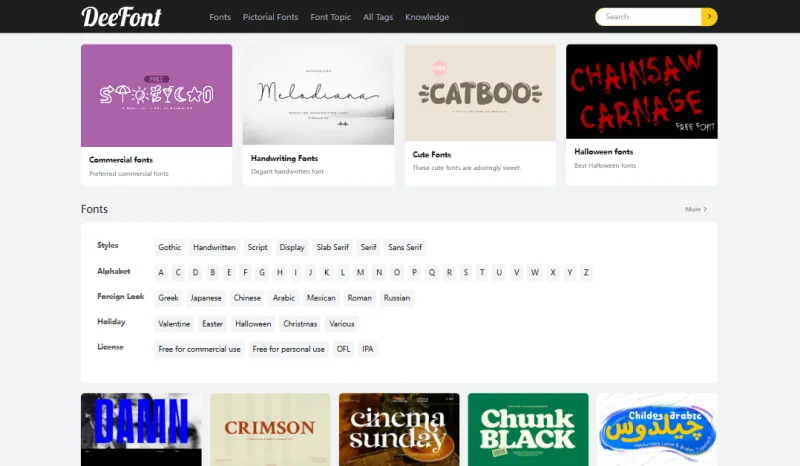Viewport: 800px width, 466px height.
Task: Choose alphabet letter Q
Action: (x=432, y=273)
